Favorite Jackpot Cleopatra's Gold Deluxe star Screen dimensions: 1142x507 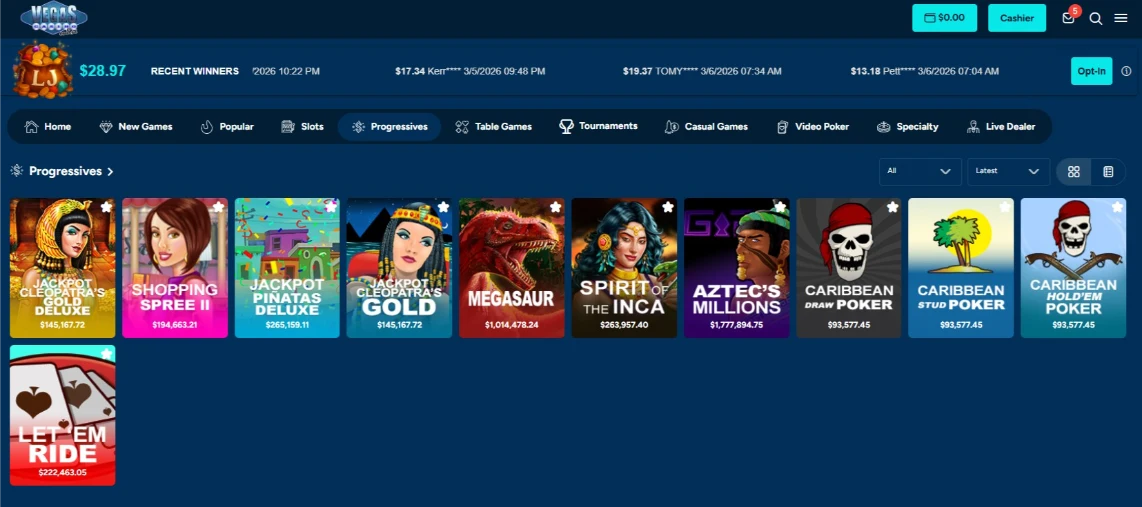coord(106,208)
